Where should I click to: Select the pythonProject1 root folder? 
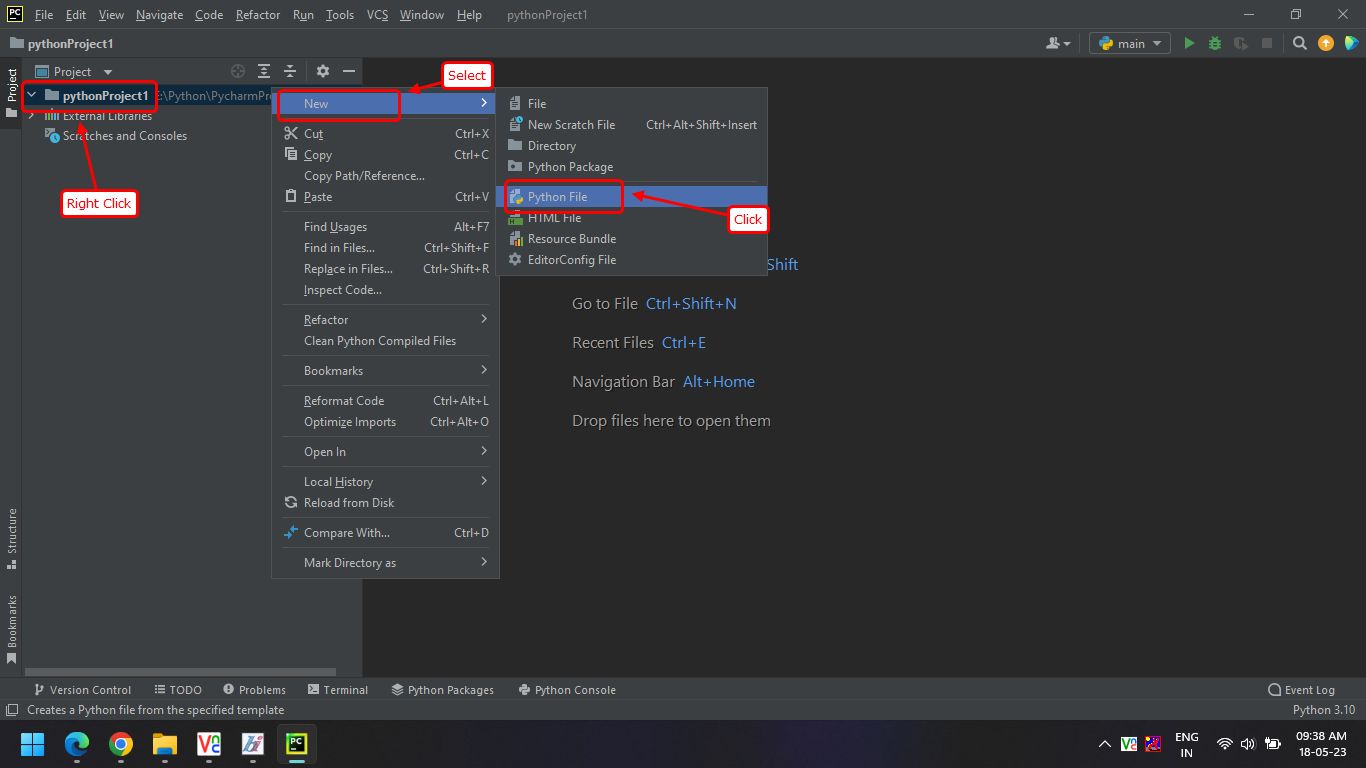pos(105,96)
